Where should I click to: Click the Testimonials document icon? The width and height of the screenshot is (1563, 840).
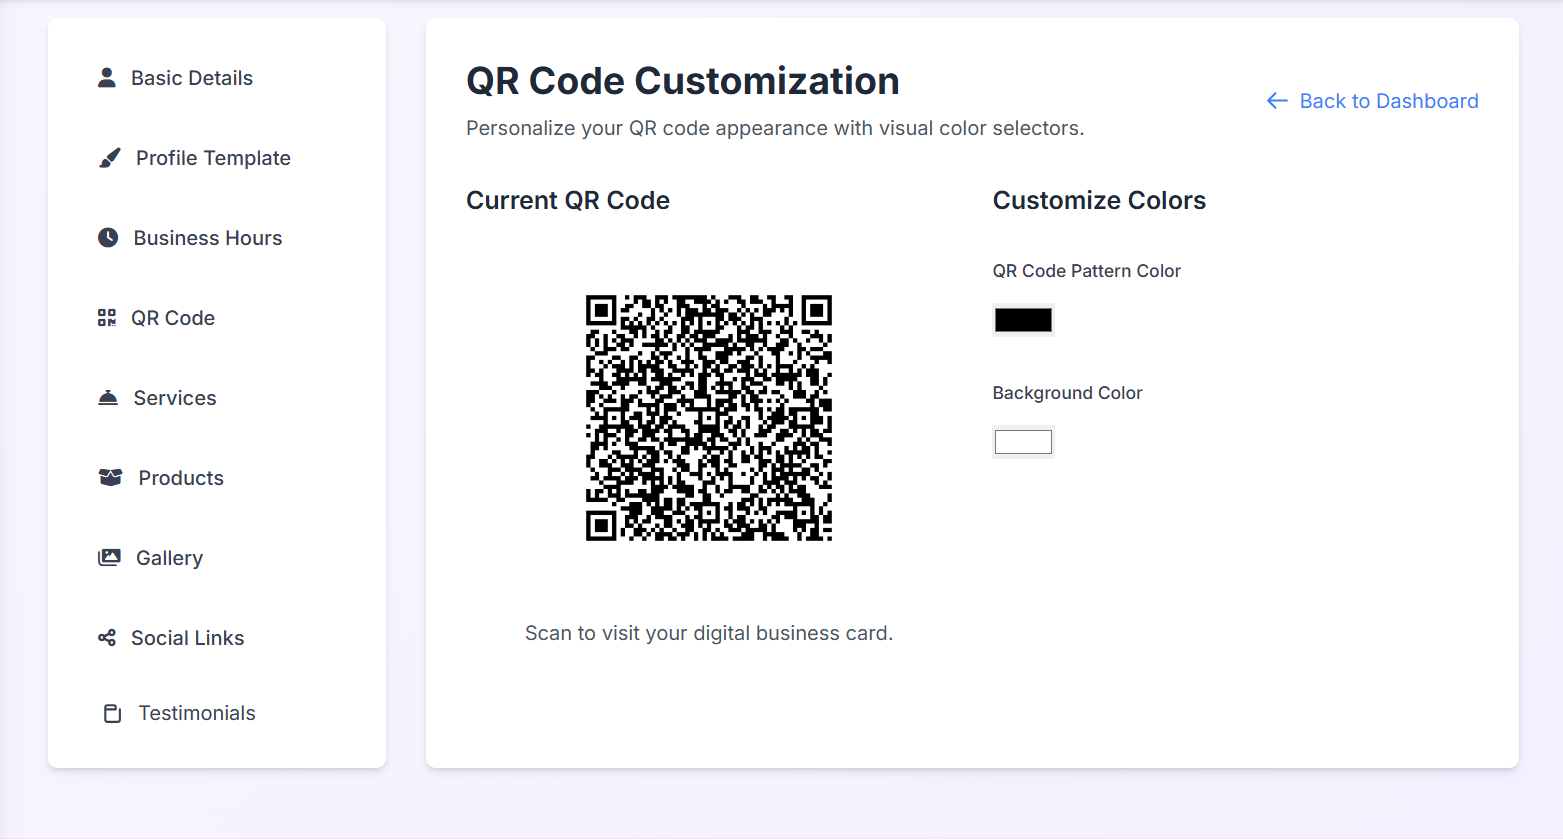coord(111,712)
